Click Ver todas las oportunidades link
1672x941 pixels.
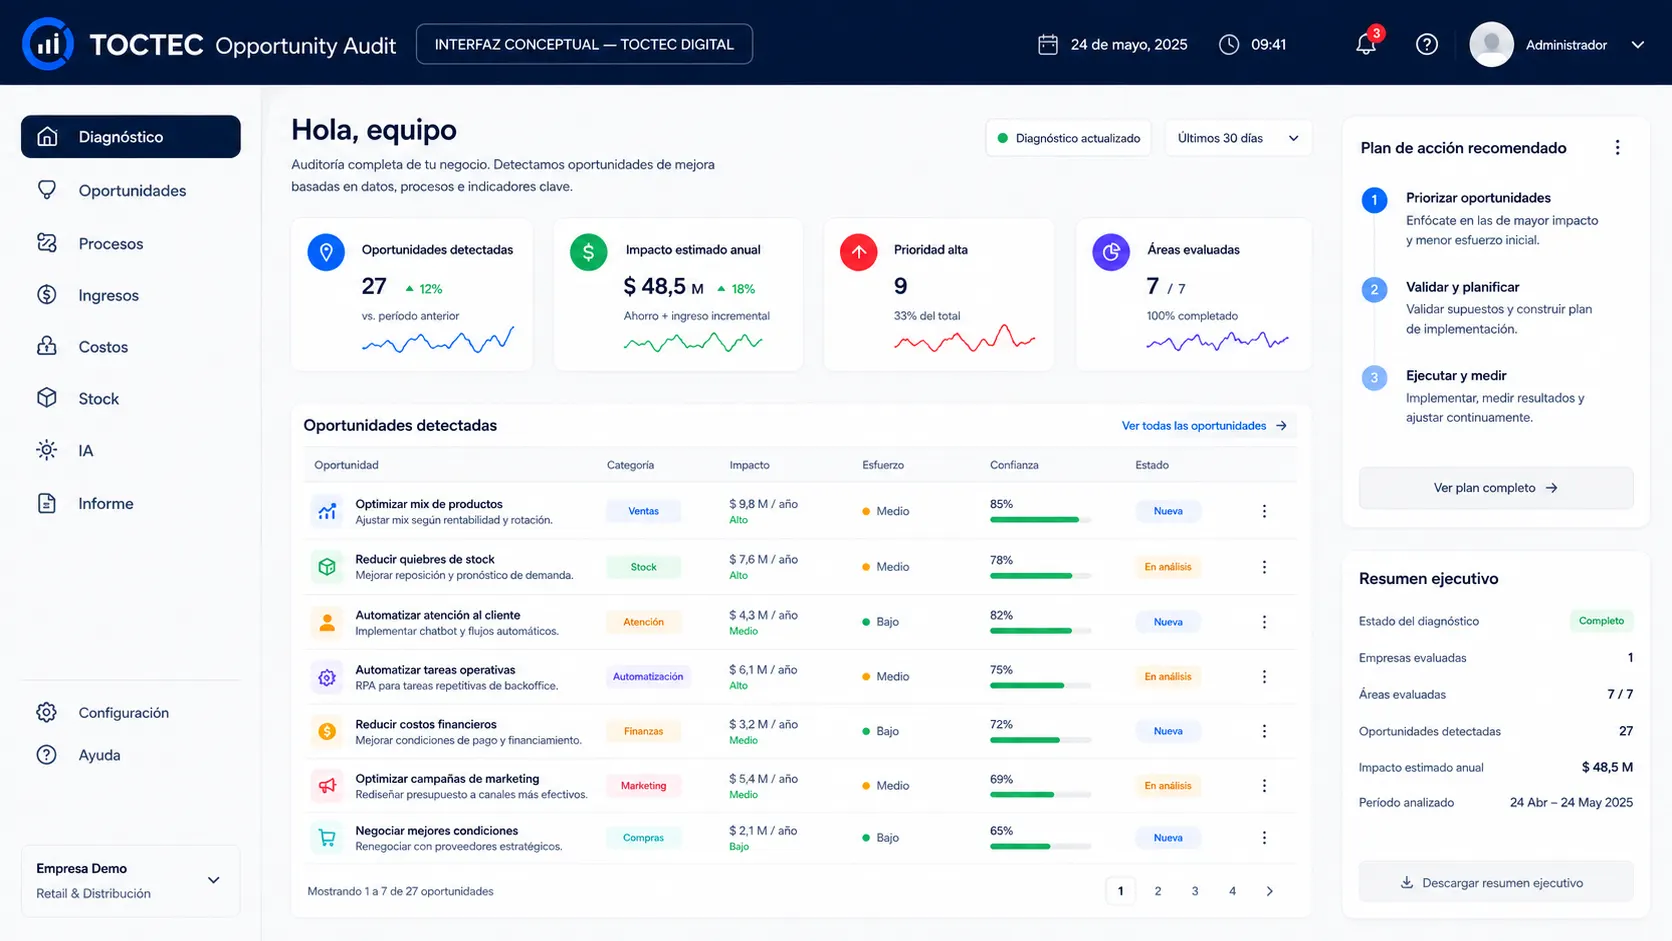1204,426
